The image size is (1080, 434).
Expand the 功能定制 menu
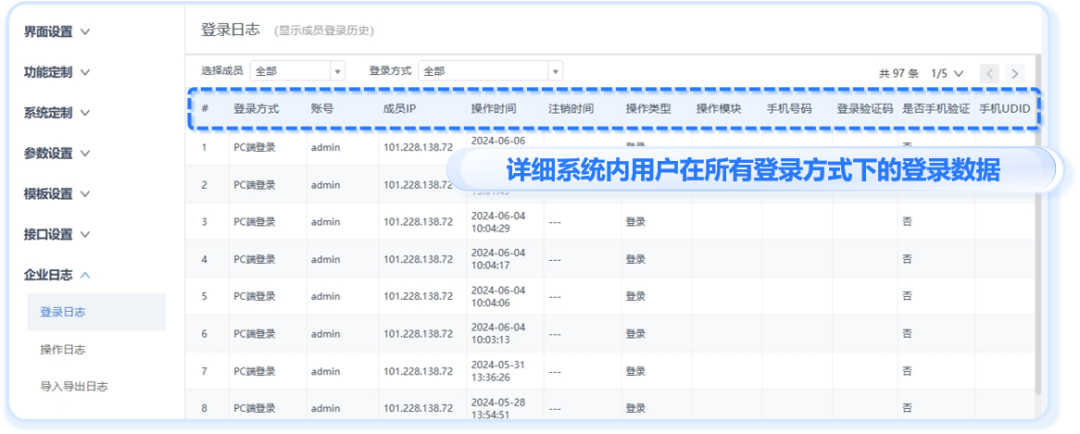tap(57, 72)
